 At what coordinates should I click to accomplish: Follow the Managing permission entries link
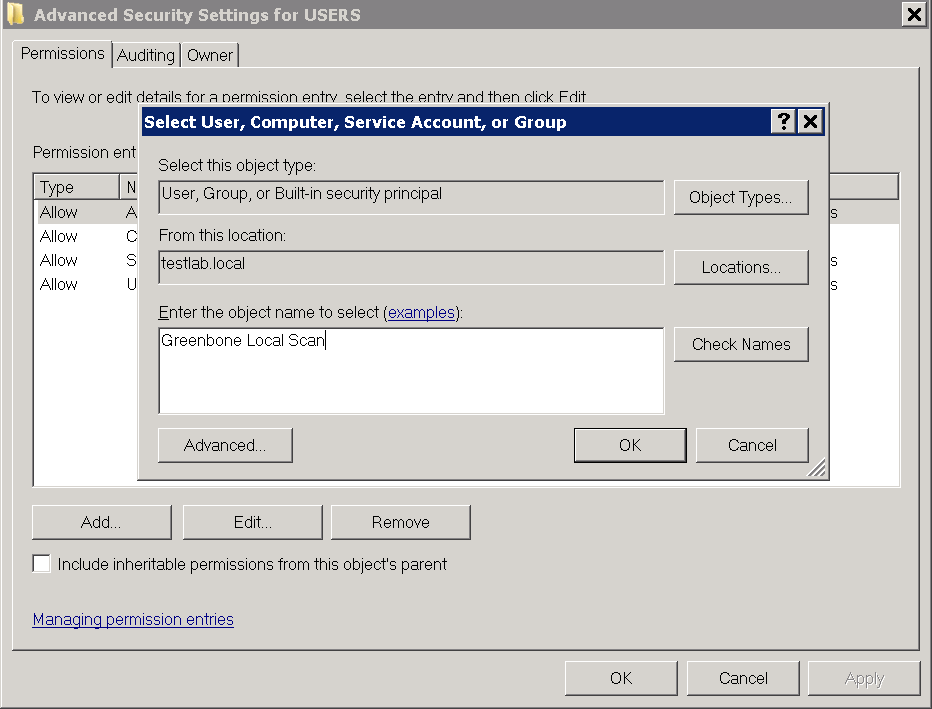(x=133, y=620)
